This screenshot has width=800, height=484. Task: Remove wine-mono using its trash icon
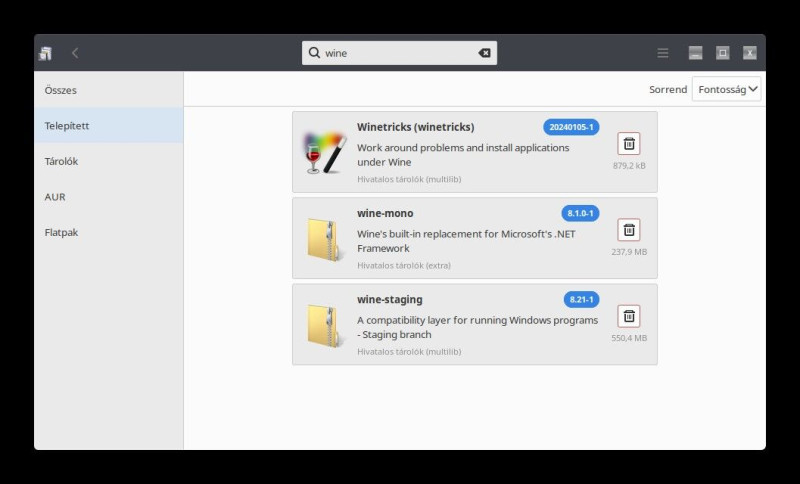629,230
